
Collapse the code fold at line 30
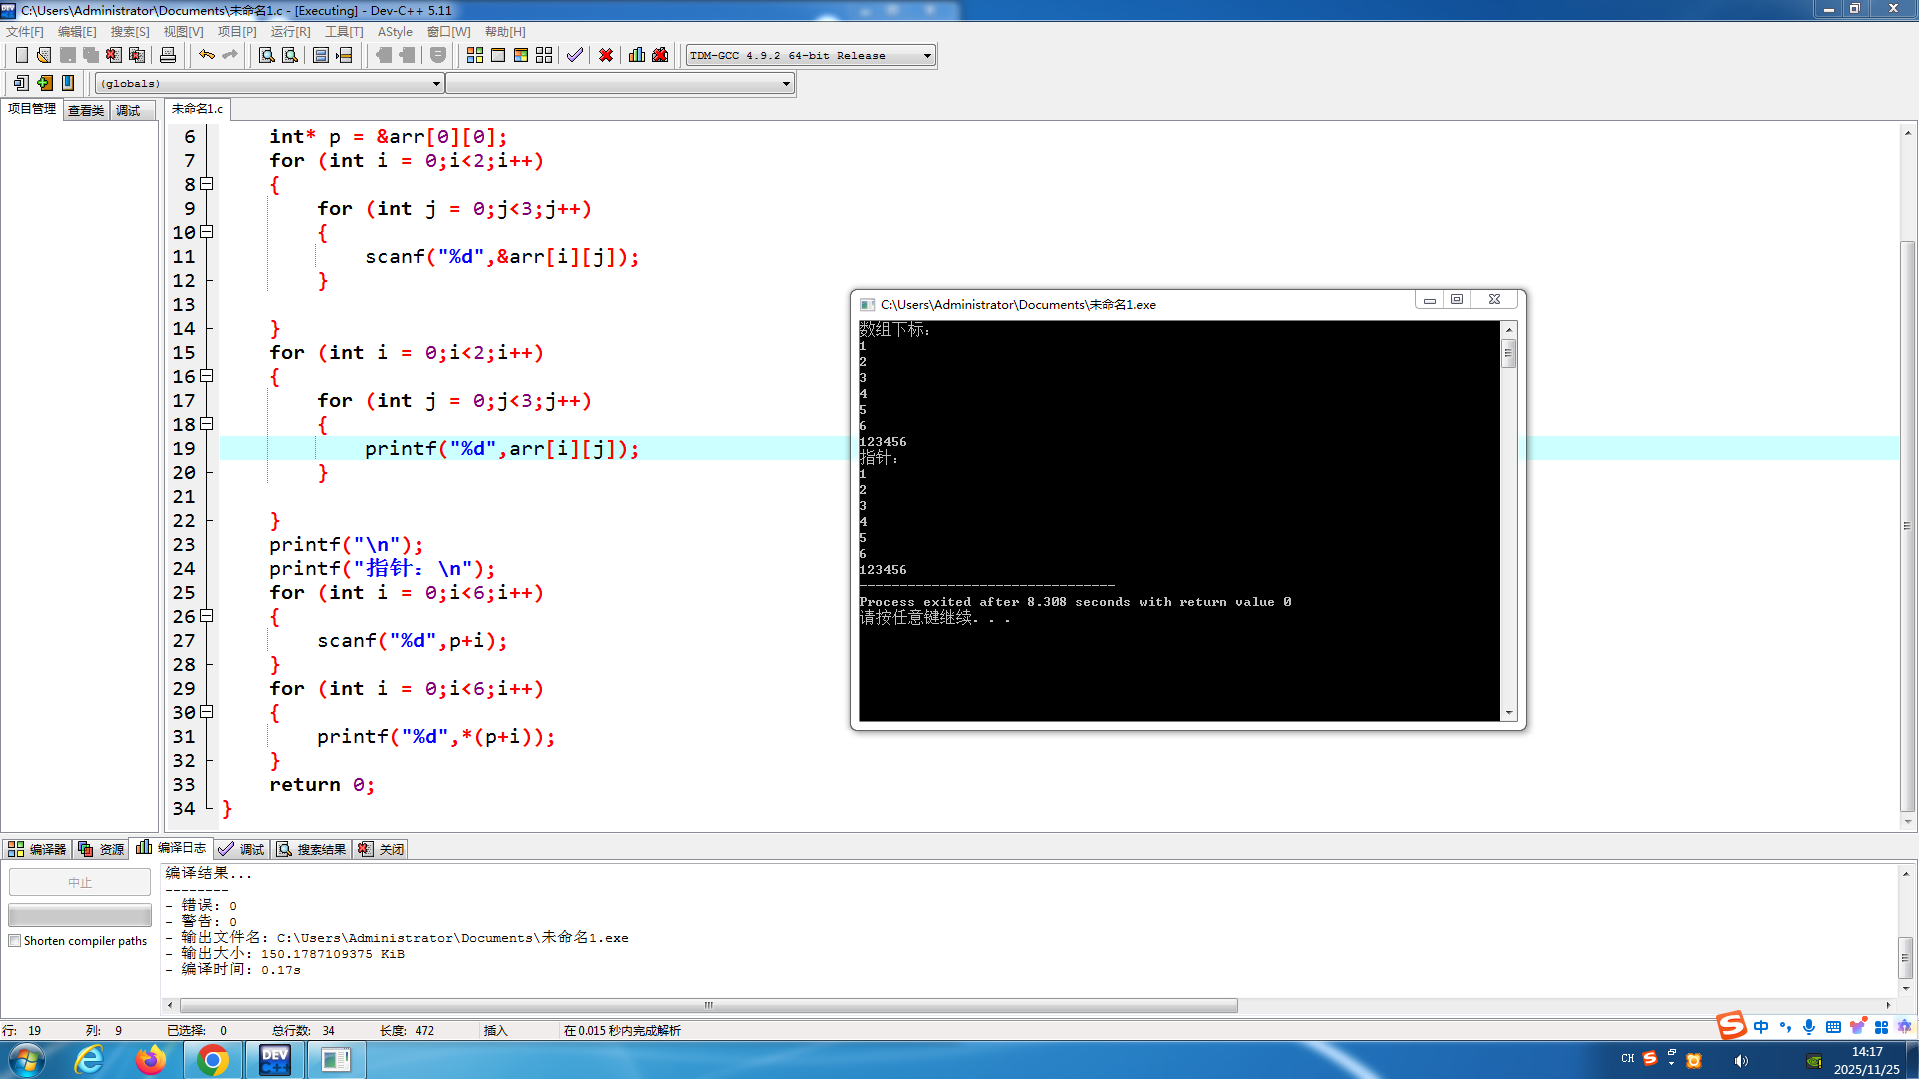(207, 712)
